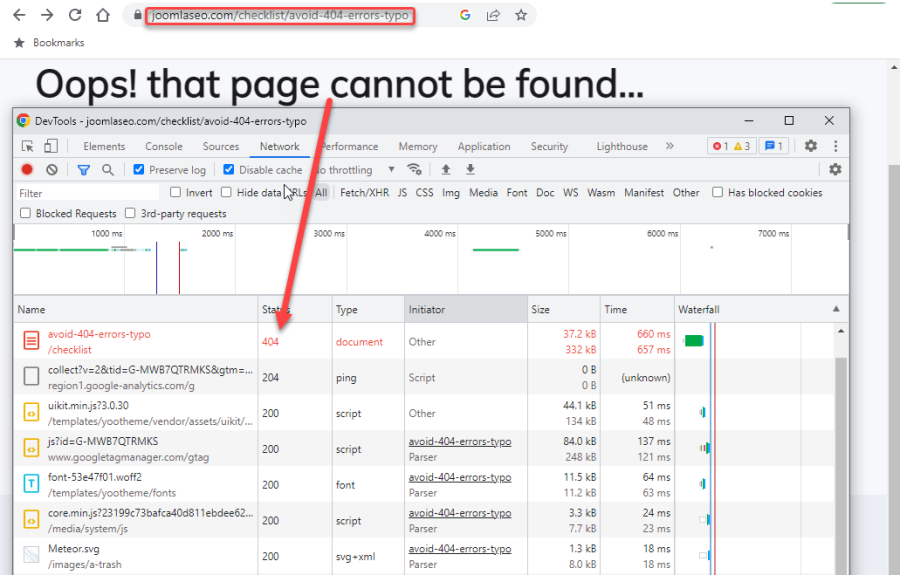Open the Sources tab
900x575 pixels.
(x=220, y=146)
